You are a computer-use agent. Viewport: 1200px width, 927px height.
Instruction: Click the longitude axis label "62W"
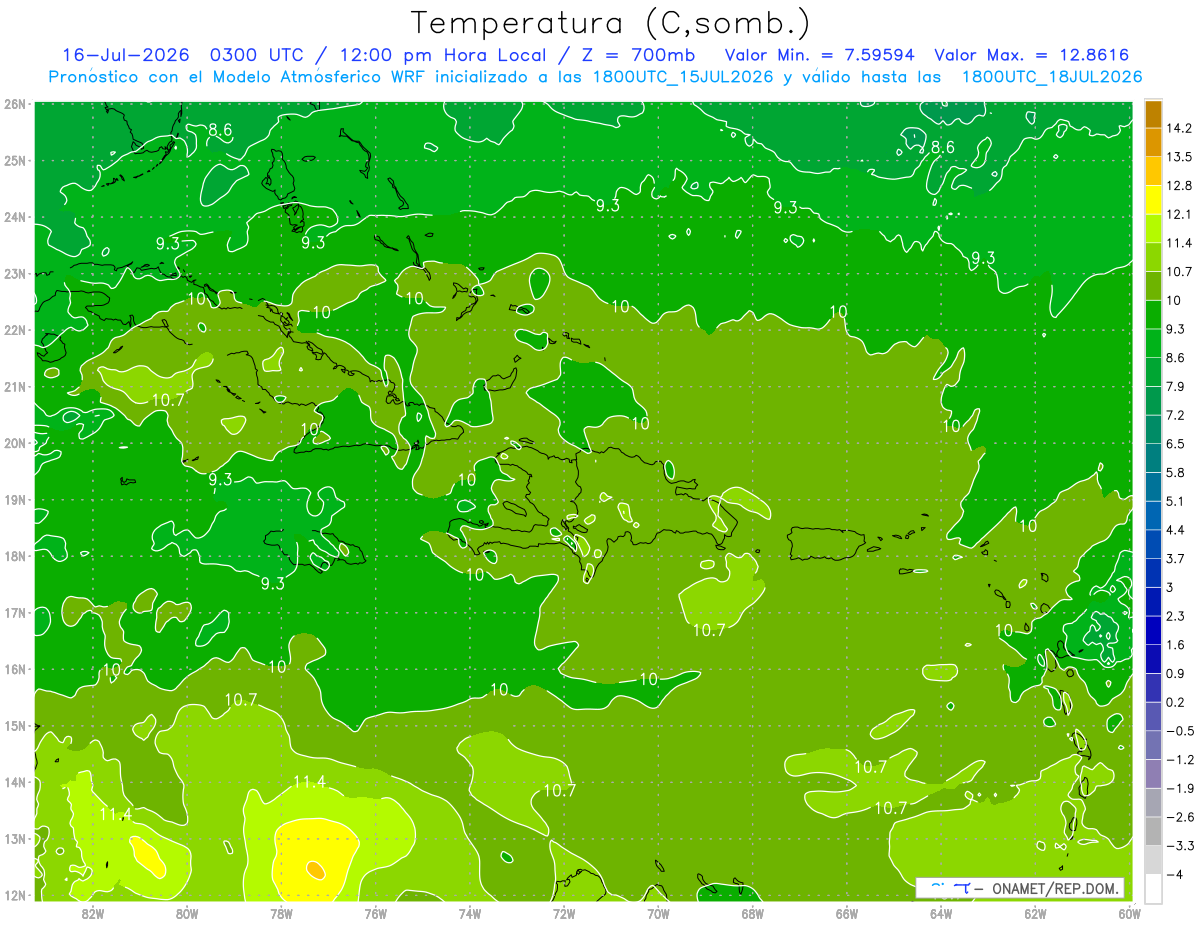pyautogui.click(x=1035, y=914)
